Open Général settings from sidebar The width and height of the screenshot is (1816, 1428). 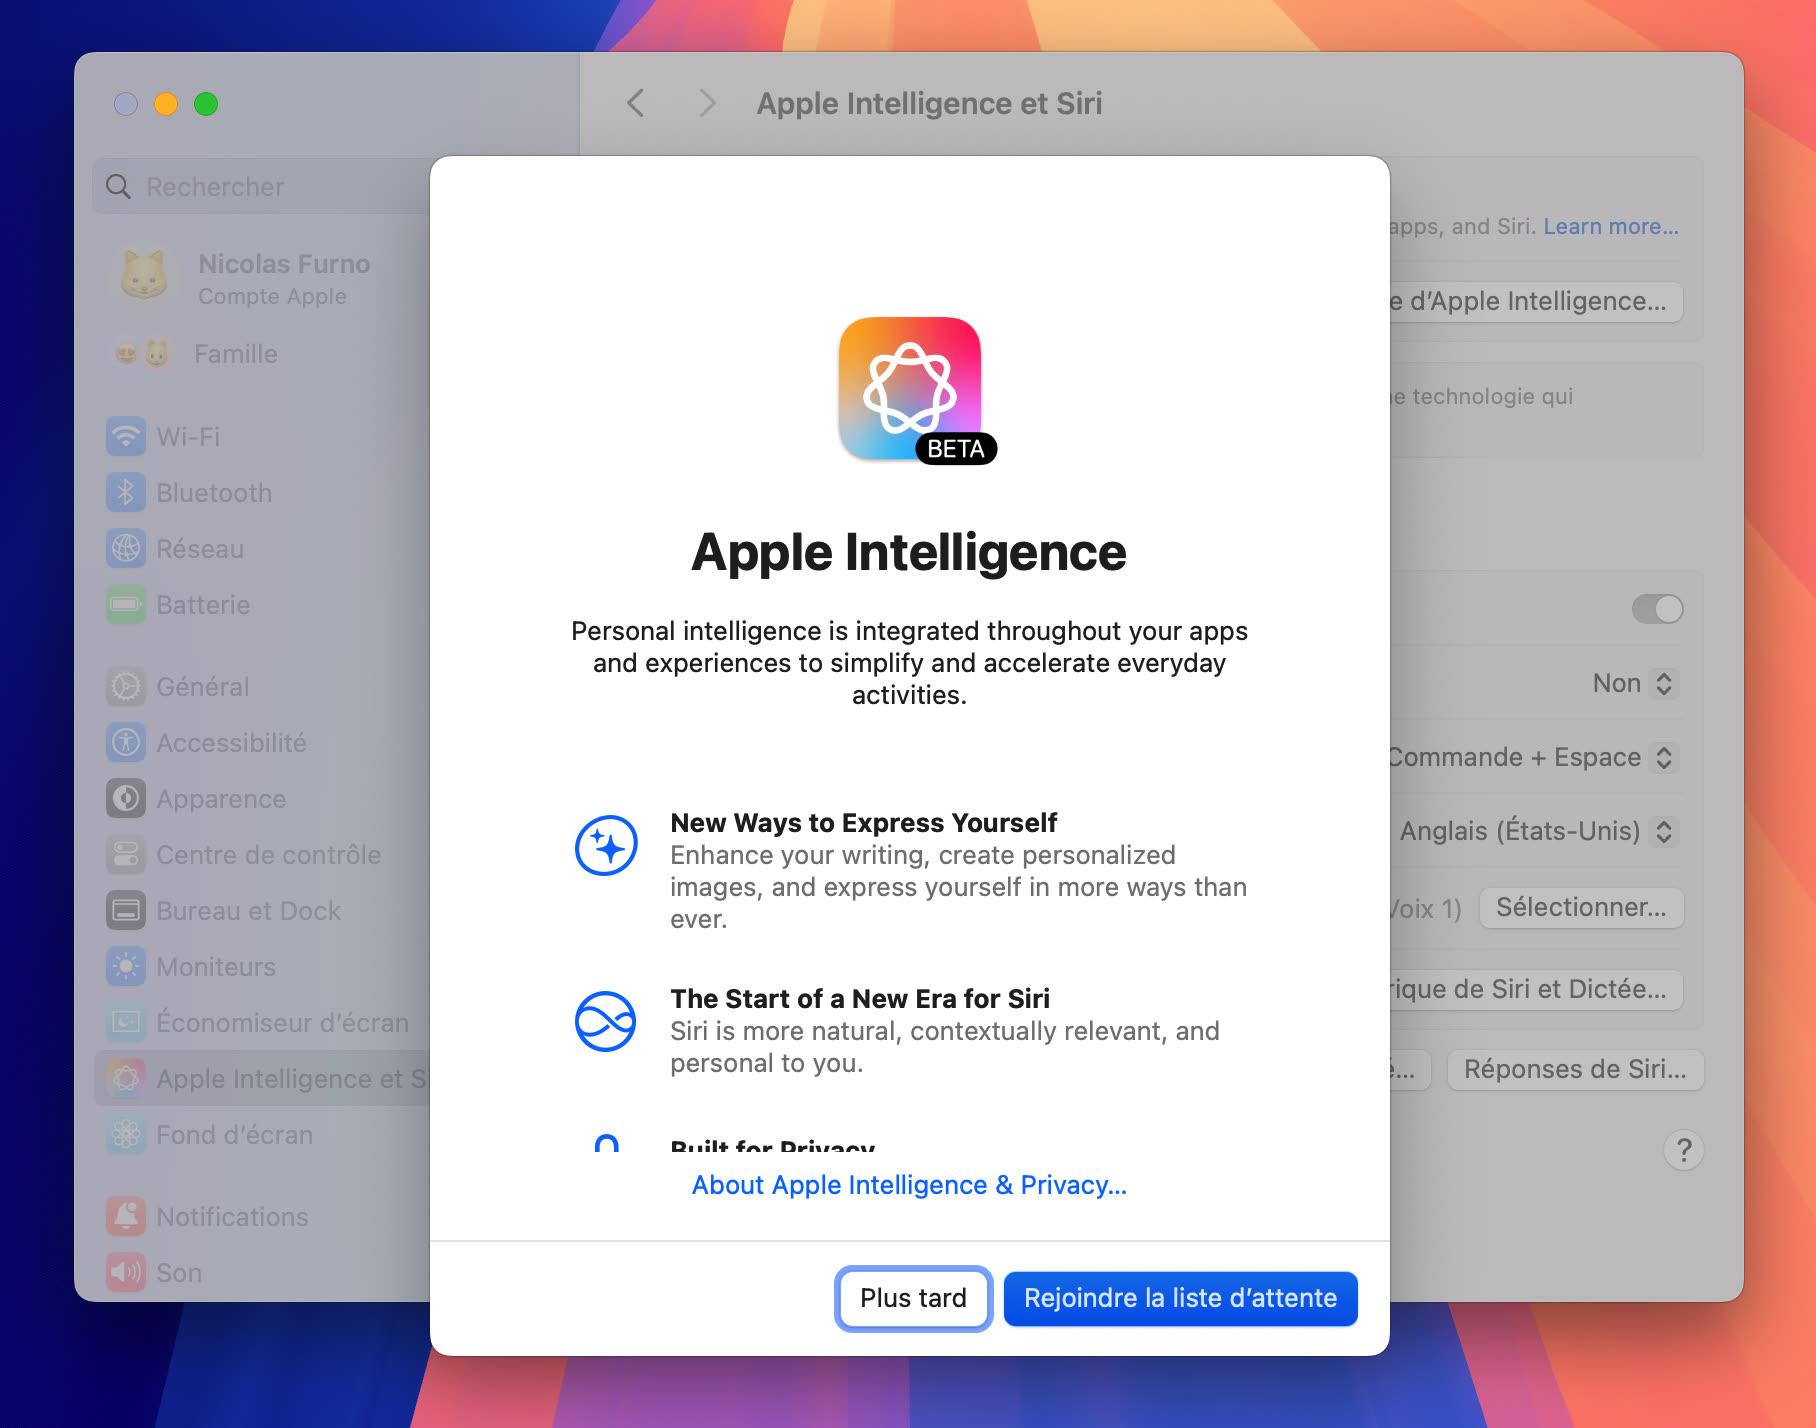[202, 686]
